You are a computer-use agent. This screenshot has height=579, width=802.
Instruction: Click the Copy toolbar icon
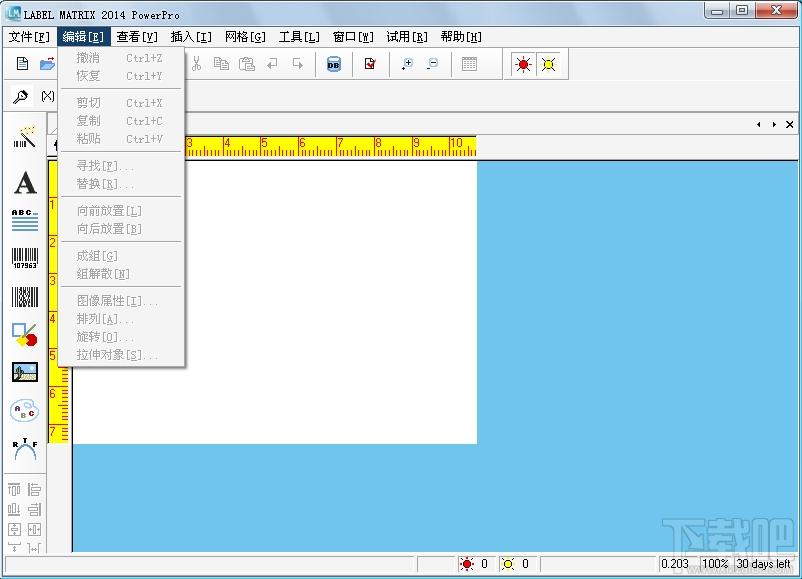221,64
